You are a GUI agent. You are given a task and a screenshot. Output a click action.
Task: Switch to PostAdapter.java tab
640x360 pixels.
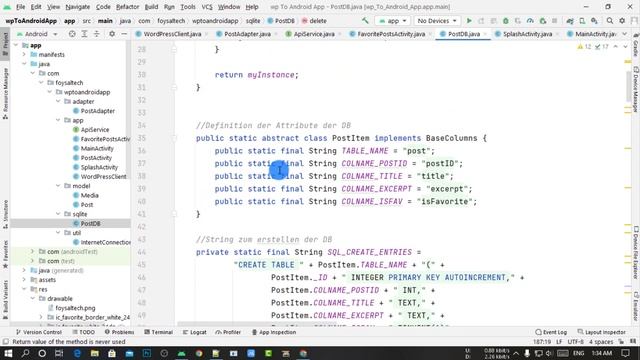(x=247, y=34)
